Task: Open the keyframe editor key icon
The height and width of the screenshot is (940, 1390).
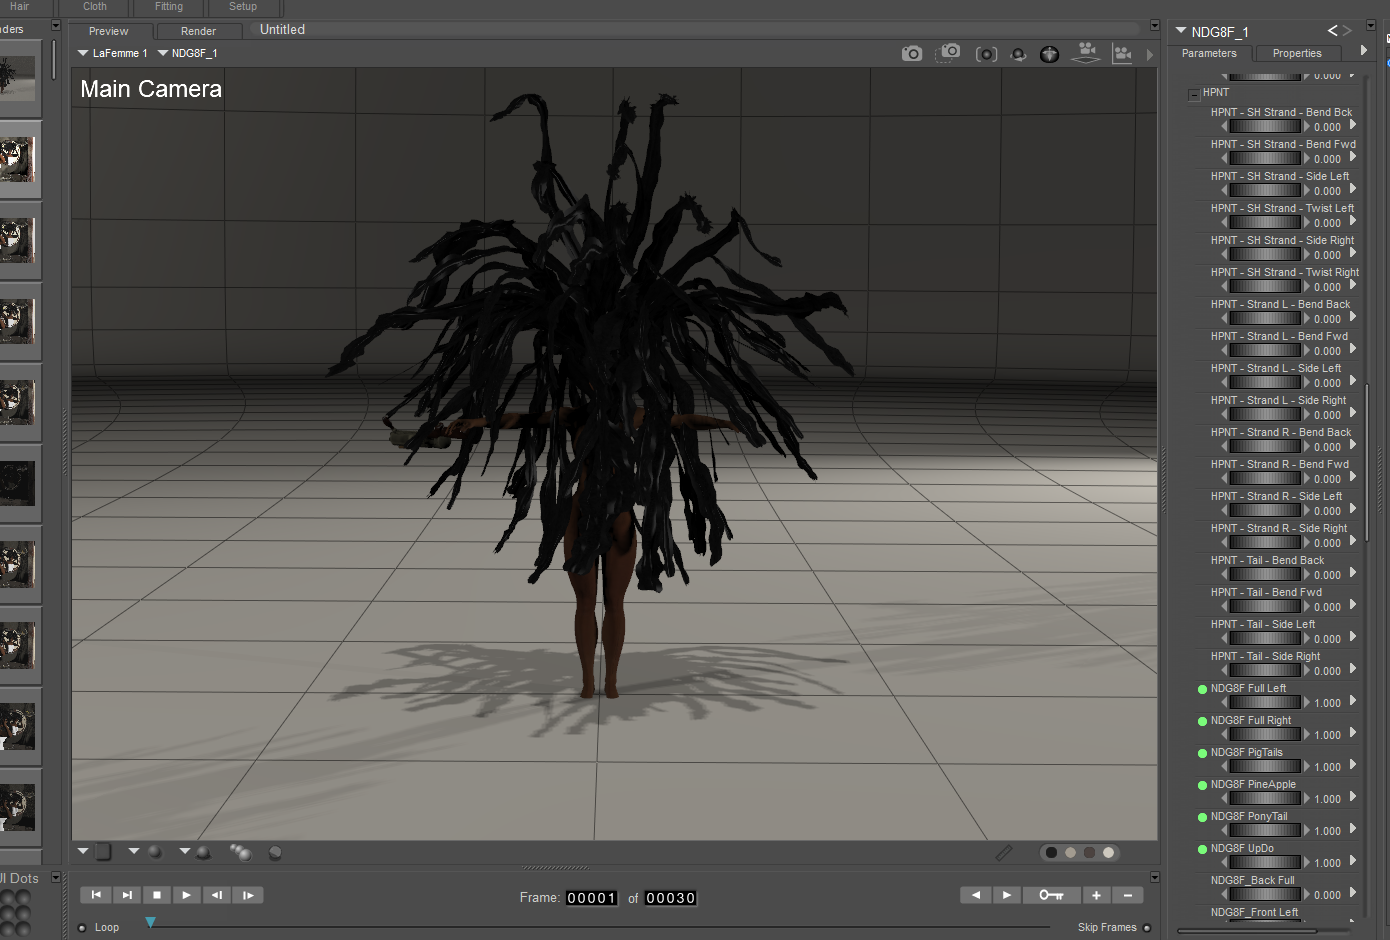Action: coord(1051,895)
